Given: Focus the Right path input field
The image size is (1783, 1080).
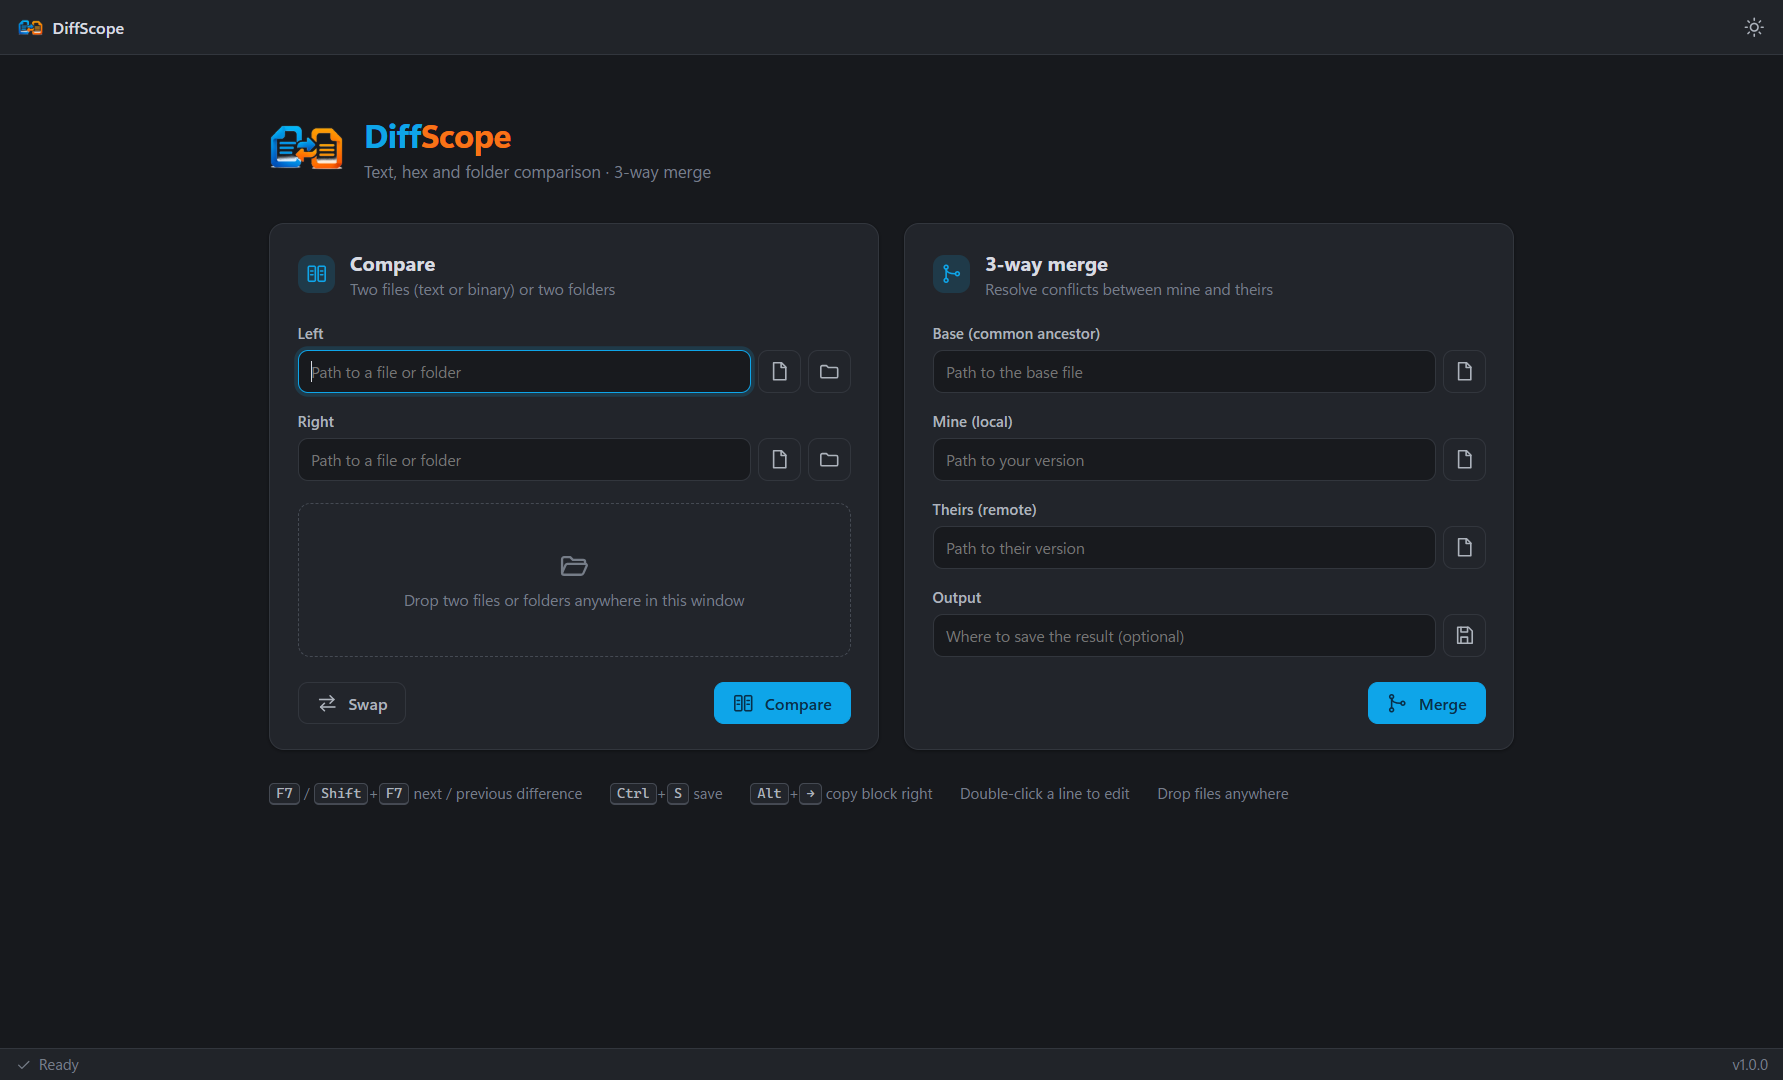Looking at the screenshot, I should [524, 460].
